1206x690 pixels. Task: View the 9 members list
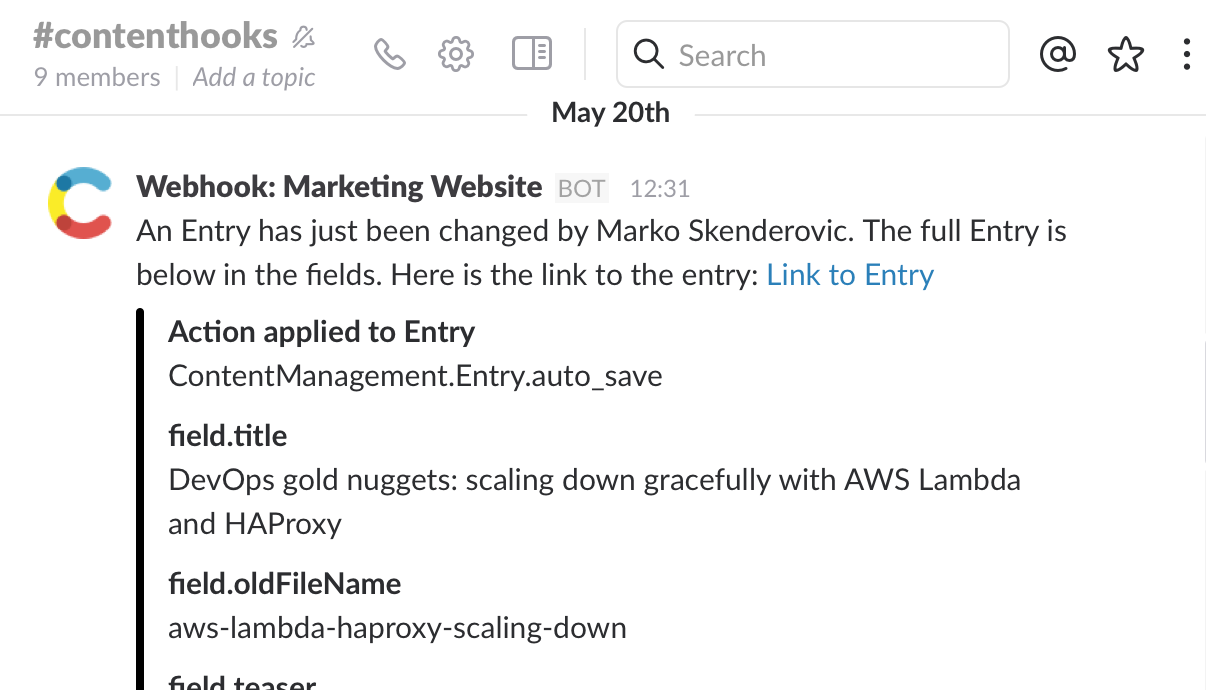[97, 77]
